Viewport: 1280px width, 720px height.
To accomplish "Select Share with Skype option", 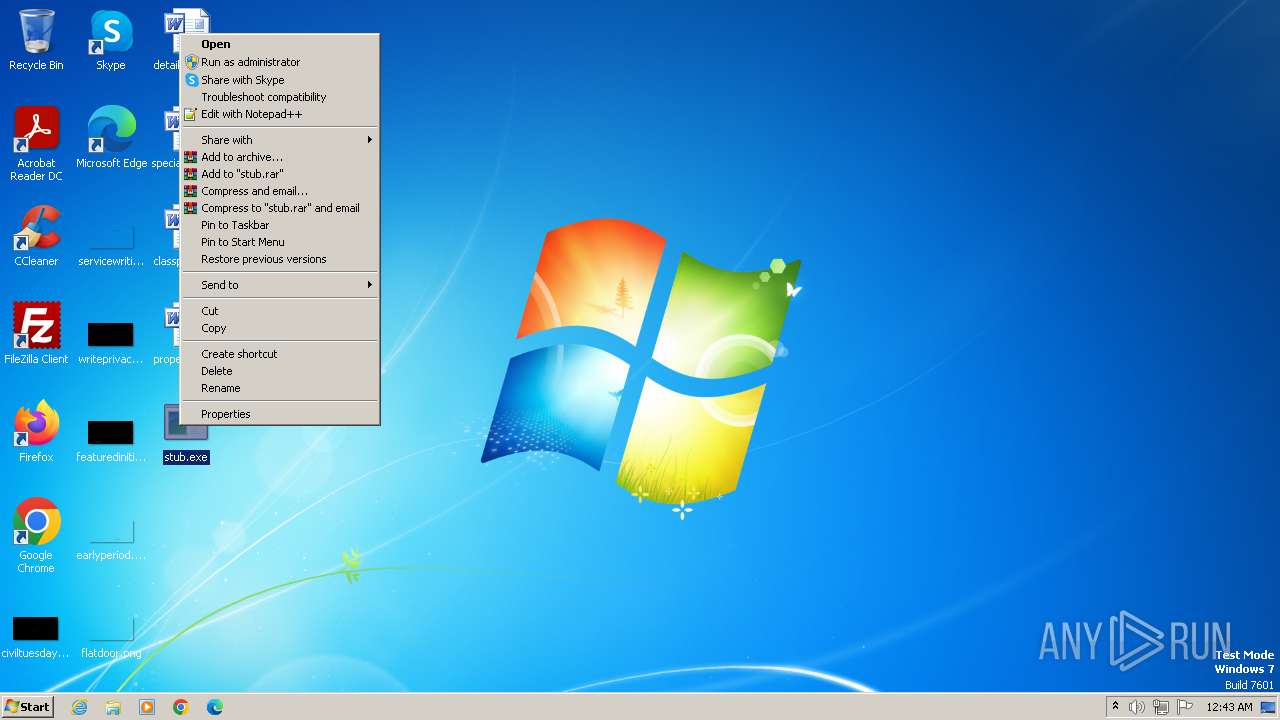I will point(280,80).
